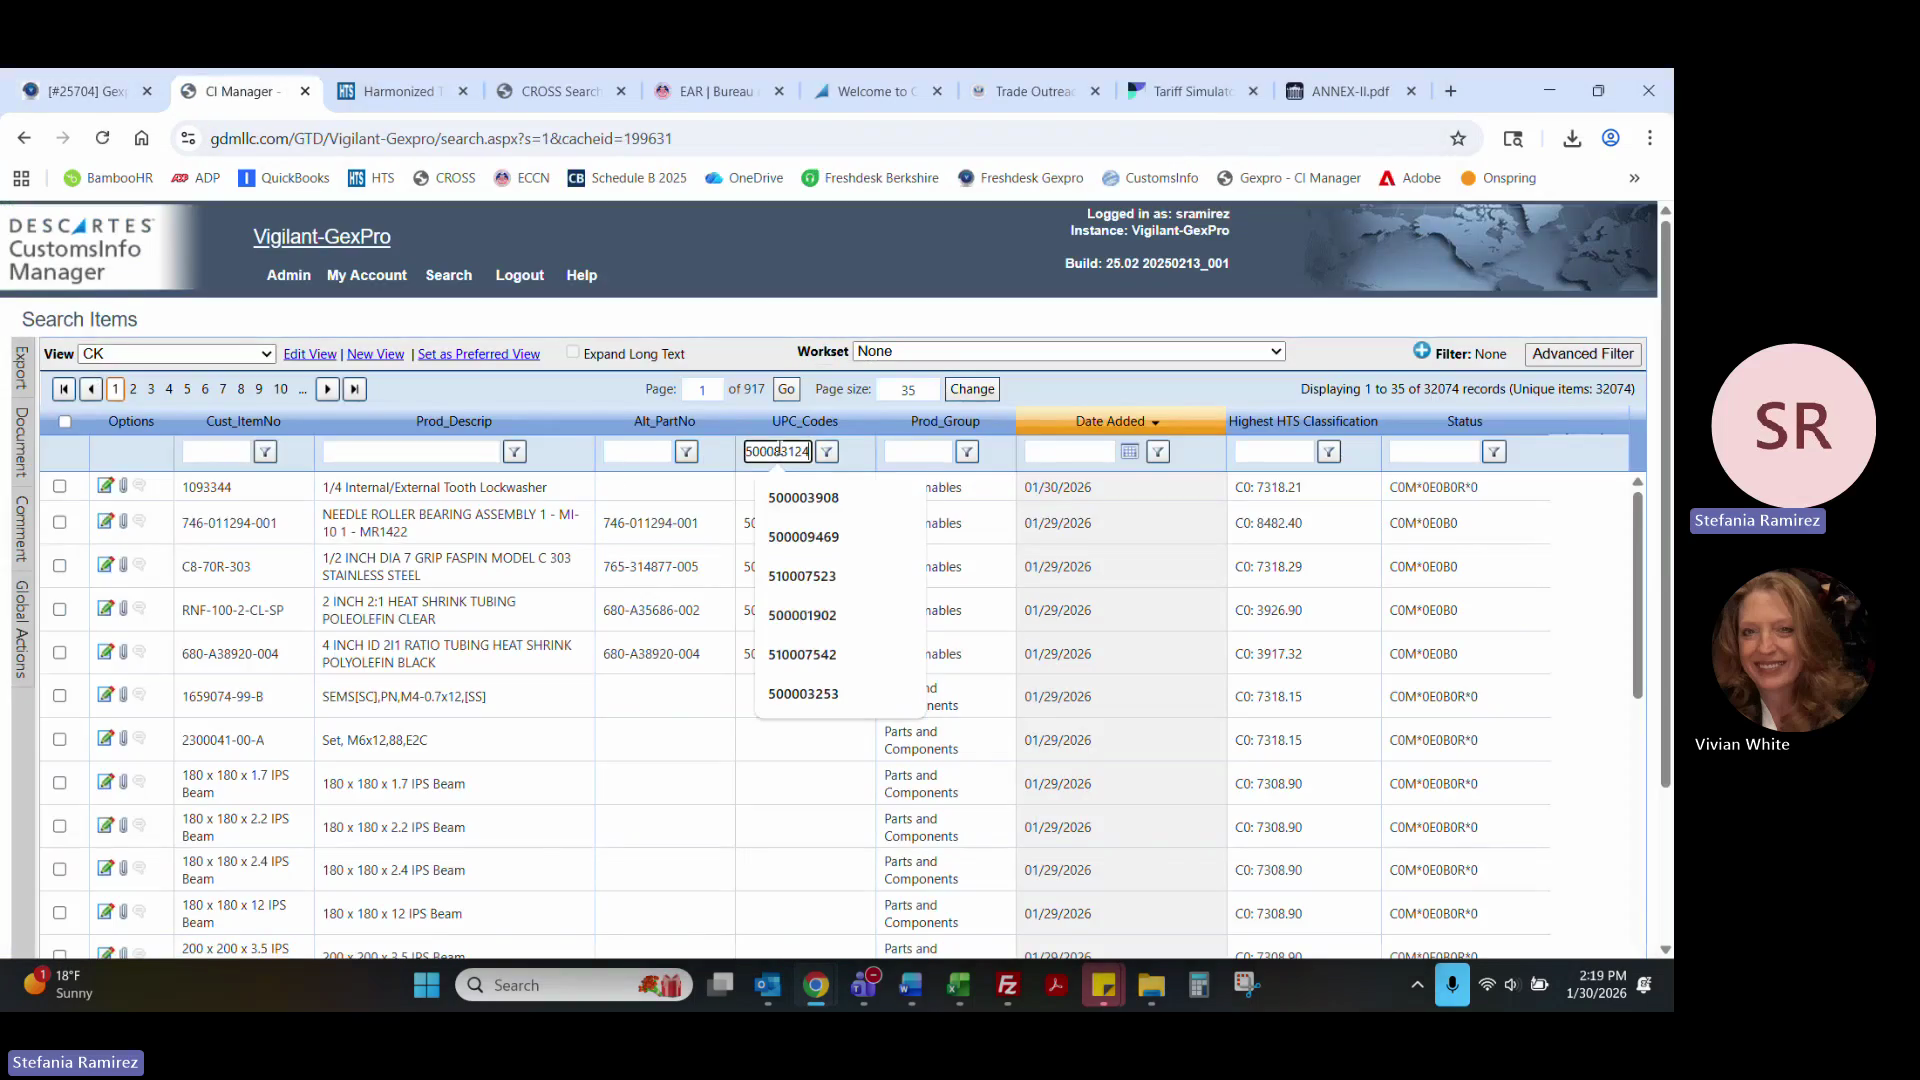Open the Edit View link
This screenshot has width=1920, height=1080.
(x=309, y=354)
